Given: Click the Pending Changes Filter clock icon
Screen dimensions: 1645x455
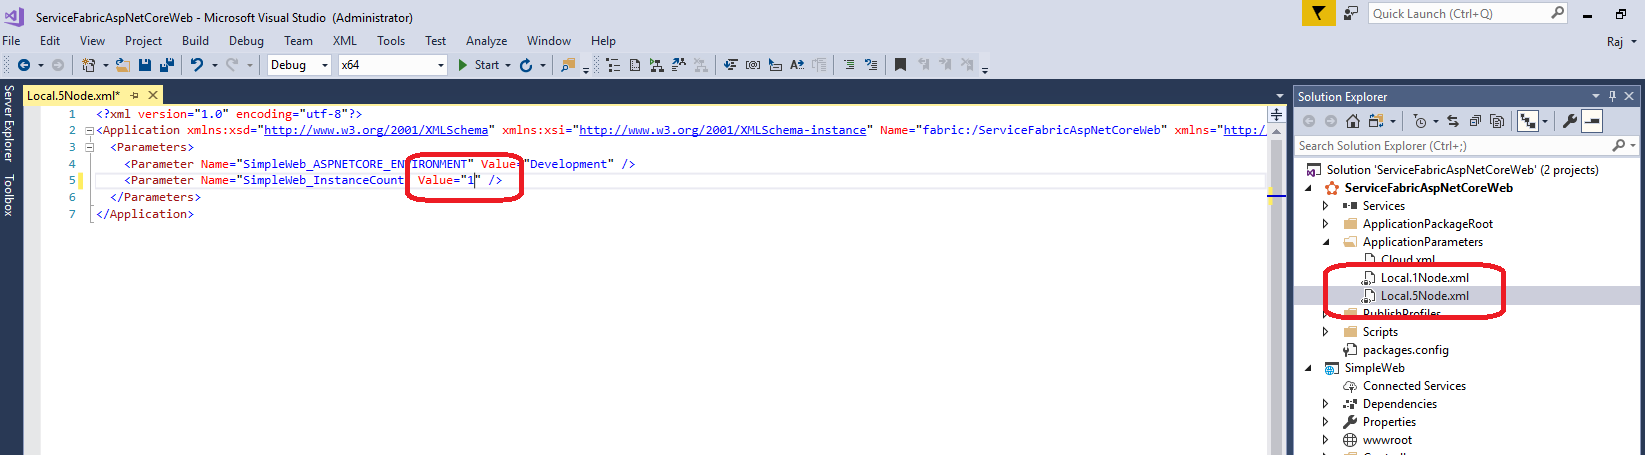Looking at the screenshot, I should [1420, 121].
